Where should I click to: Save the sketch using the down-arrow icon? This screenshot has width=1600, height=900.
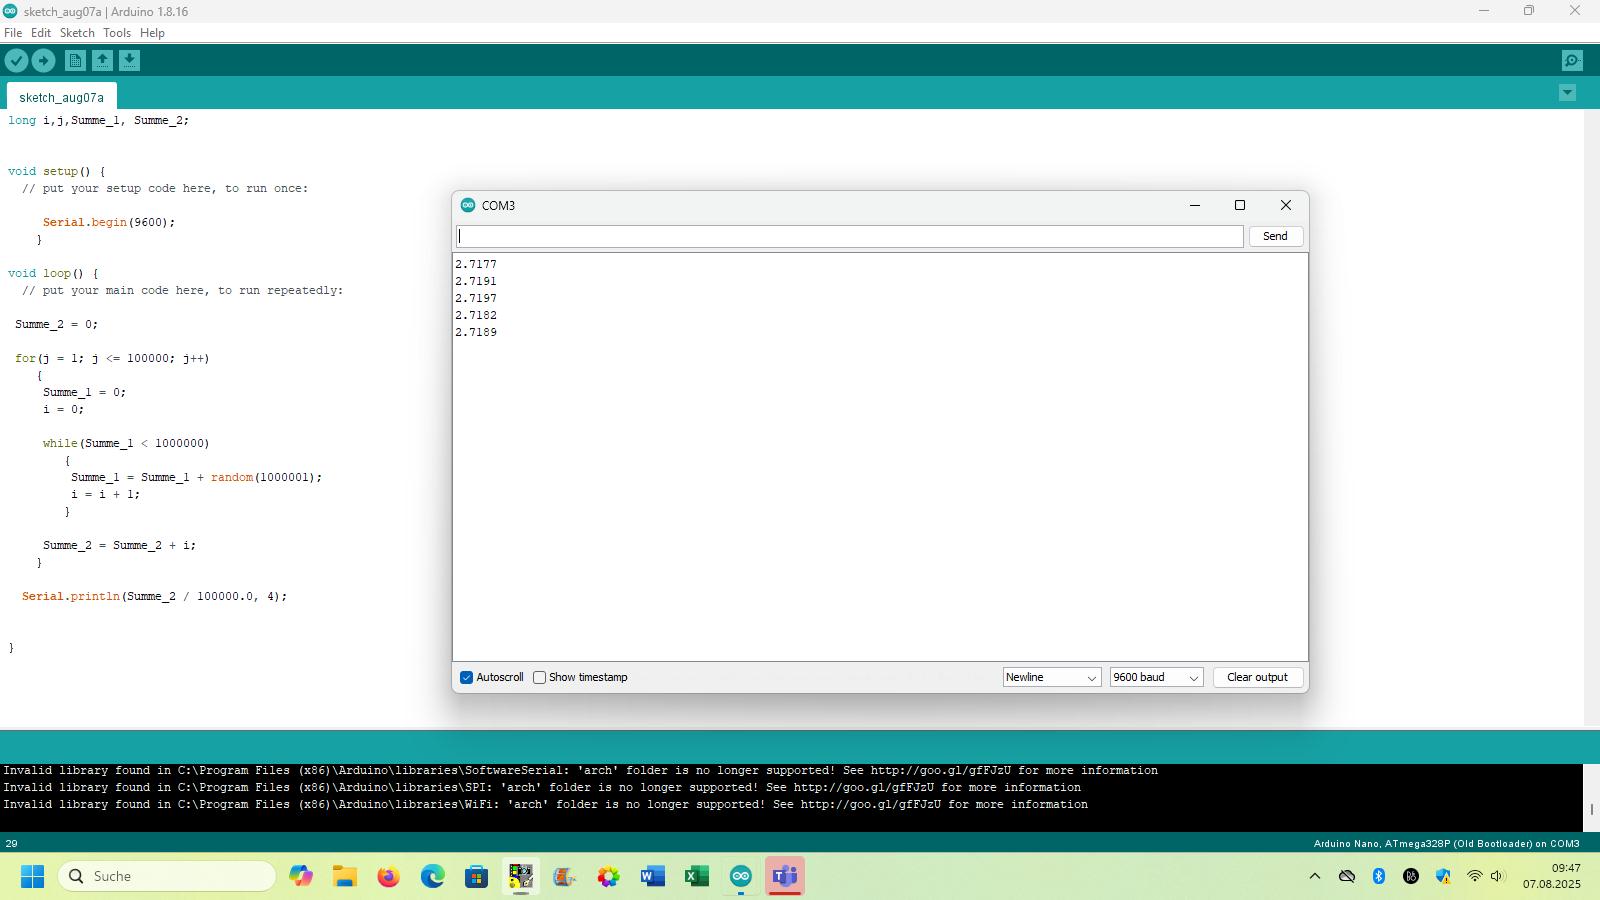pos(129,61)
